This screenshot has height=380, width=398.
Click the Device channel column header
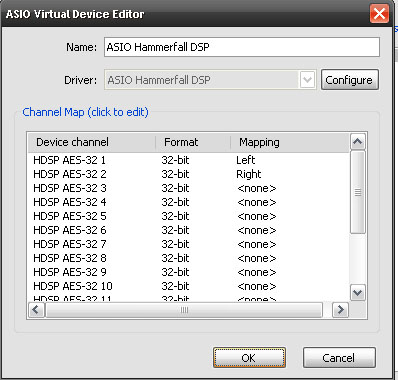pyautogui.click(x=92, y=142)
